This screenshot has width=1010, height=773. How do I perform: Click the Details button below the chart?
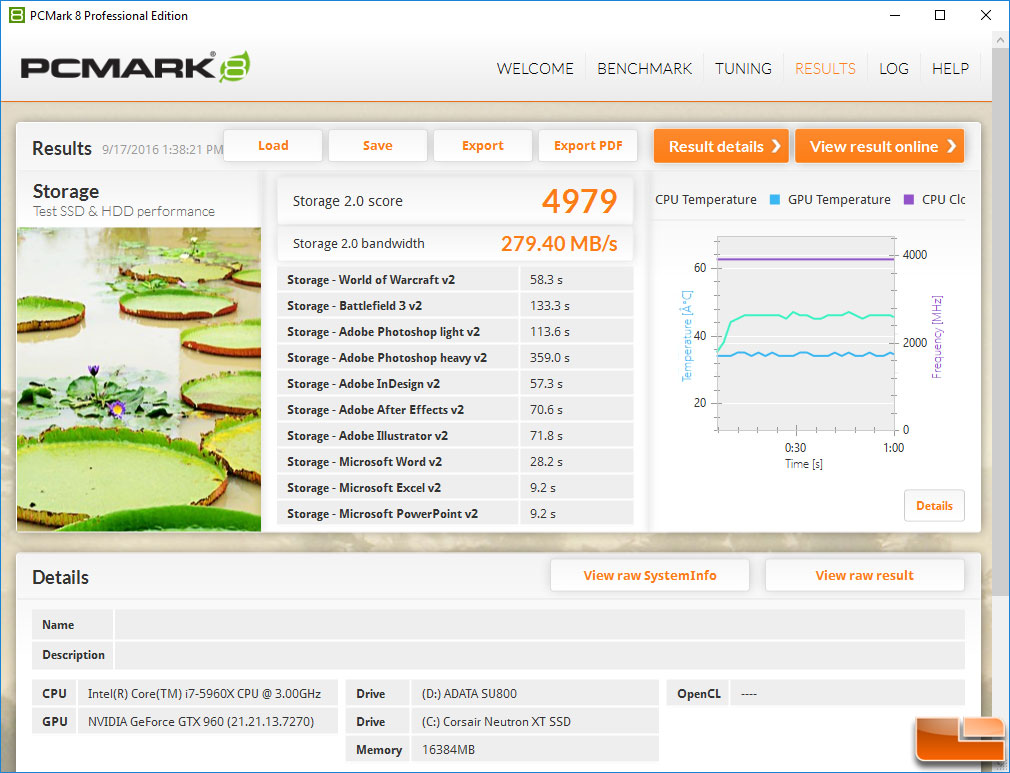(x=934, y=506)
